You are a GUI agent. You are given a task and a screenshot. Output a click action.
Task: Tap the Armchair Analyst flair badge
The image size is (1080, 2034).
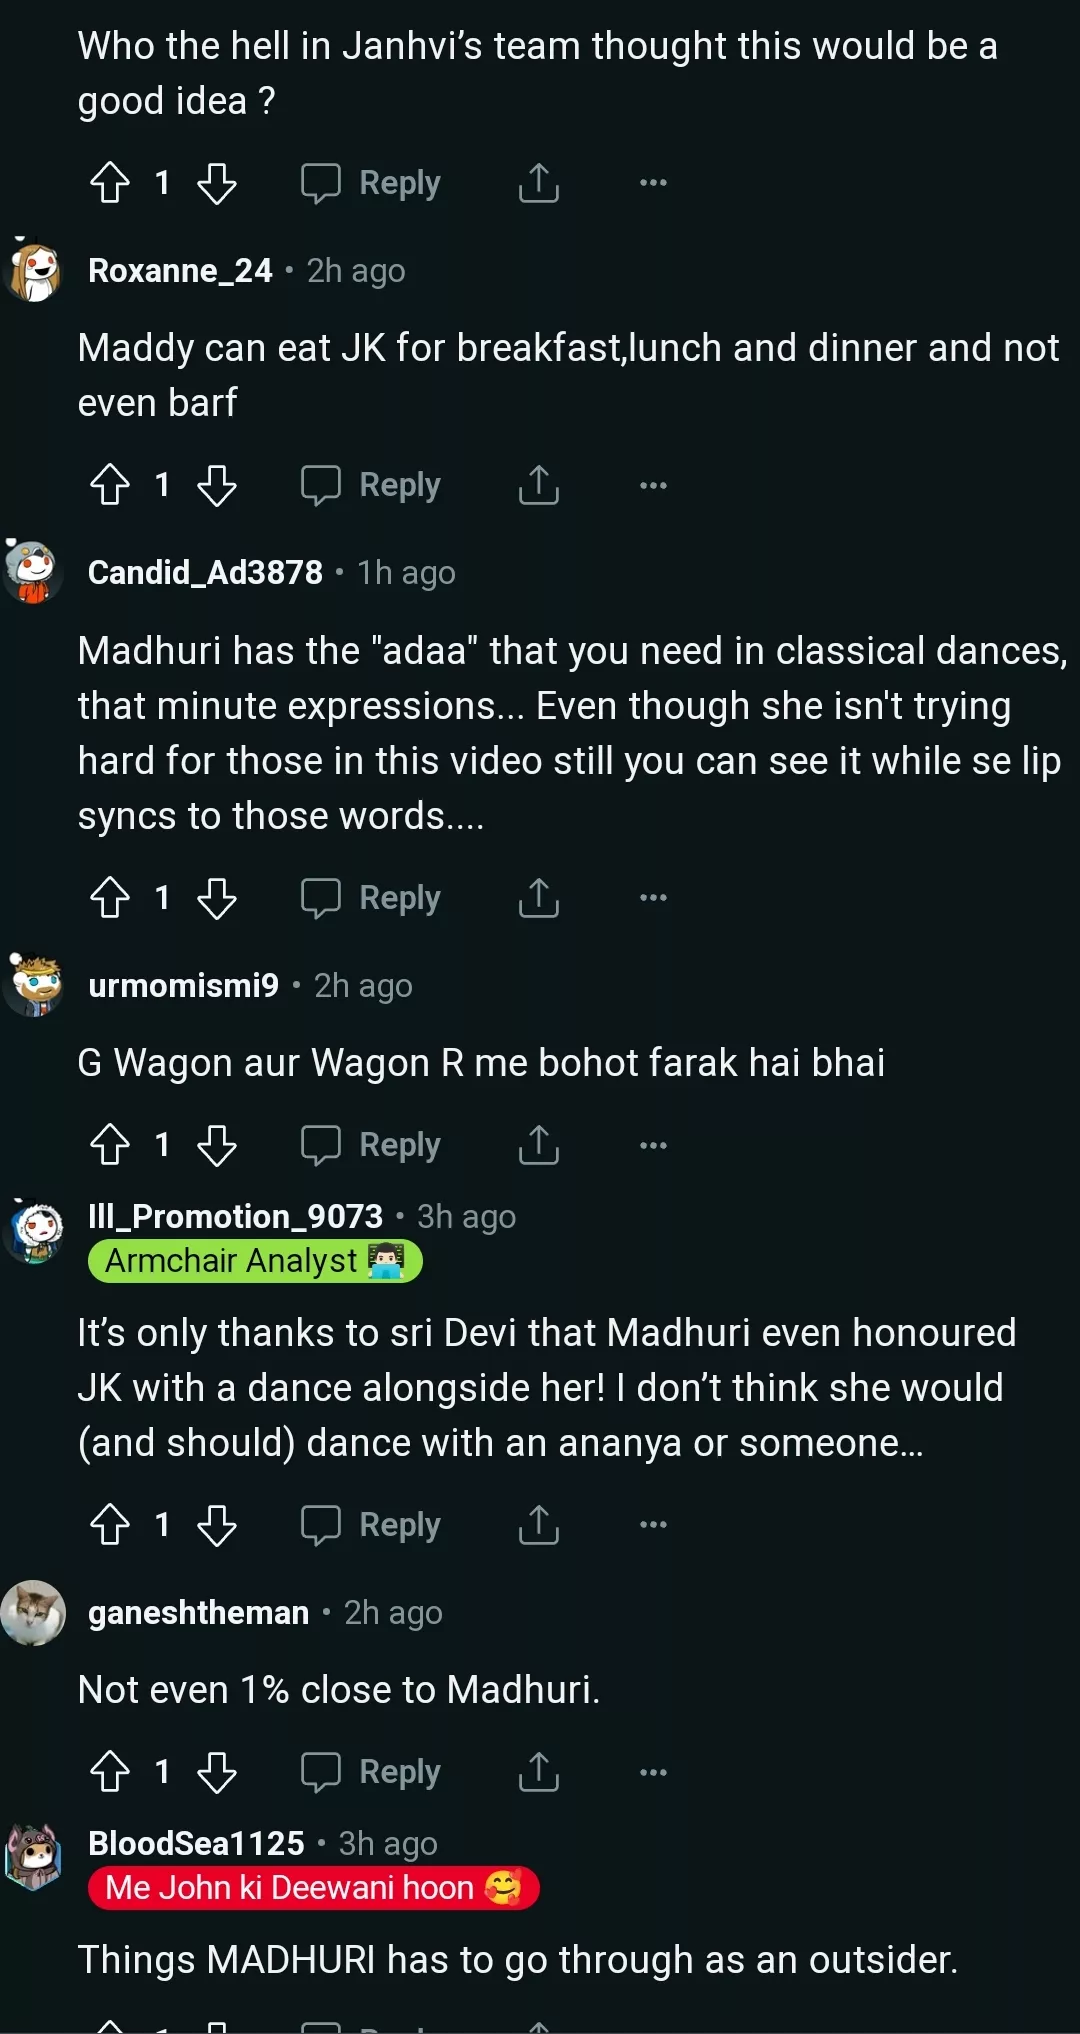pyautogui.click(x=255, y=1261)
